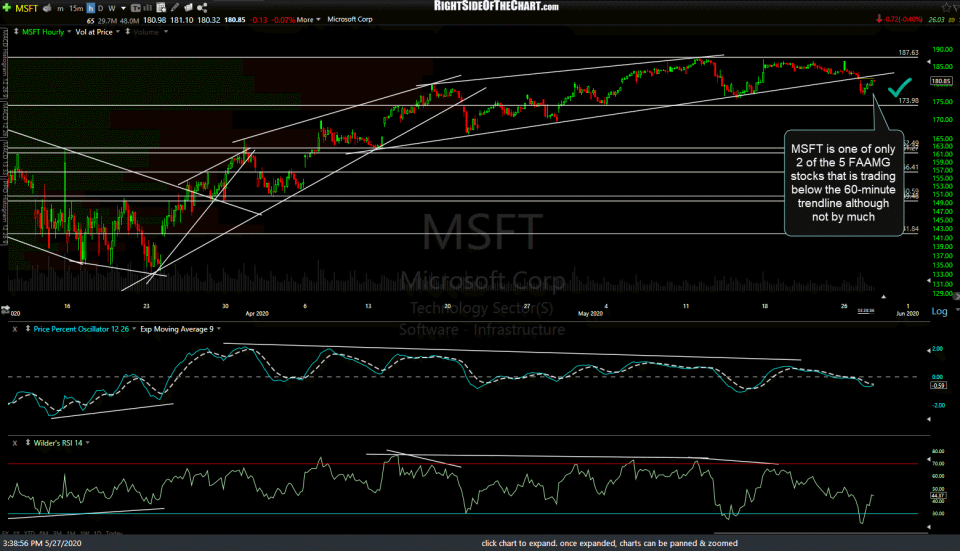The height and width of the screenshot is (551, 960).
Task: Click the triangle below oscillator -2.00 scale
Action: (x=929, y=419)
